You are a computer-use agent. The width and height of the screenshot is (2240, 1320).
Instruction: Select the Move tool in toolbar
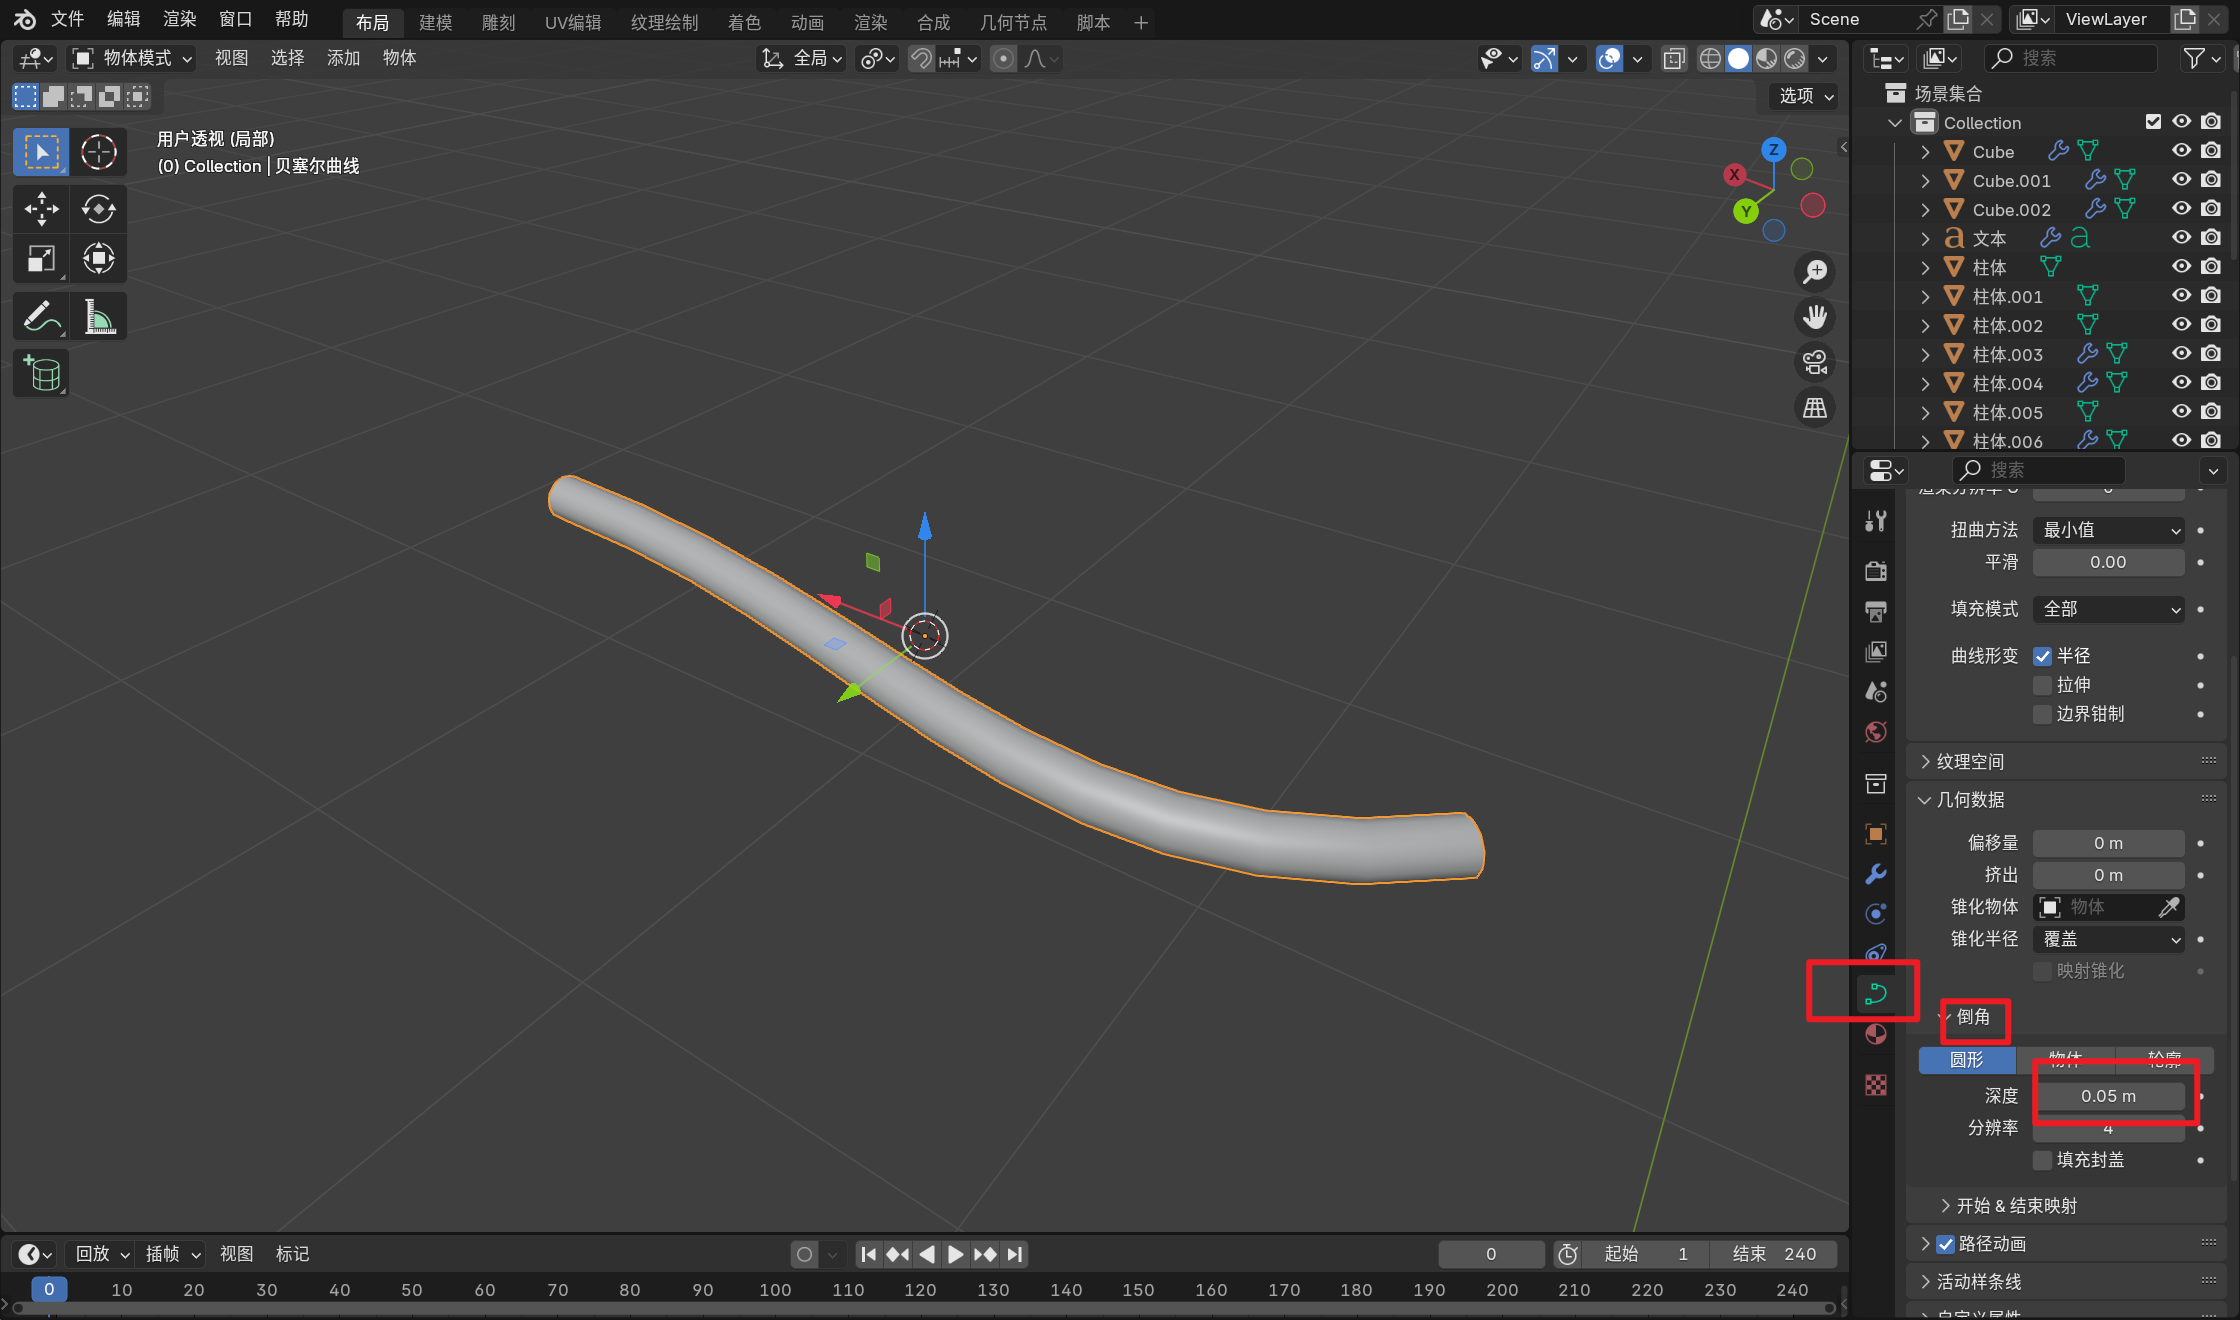41,209
